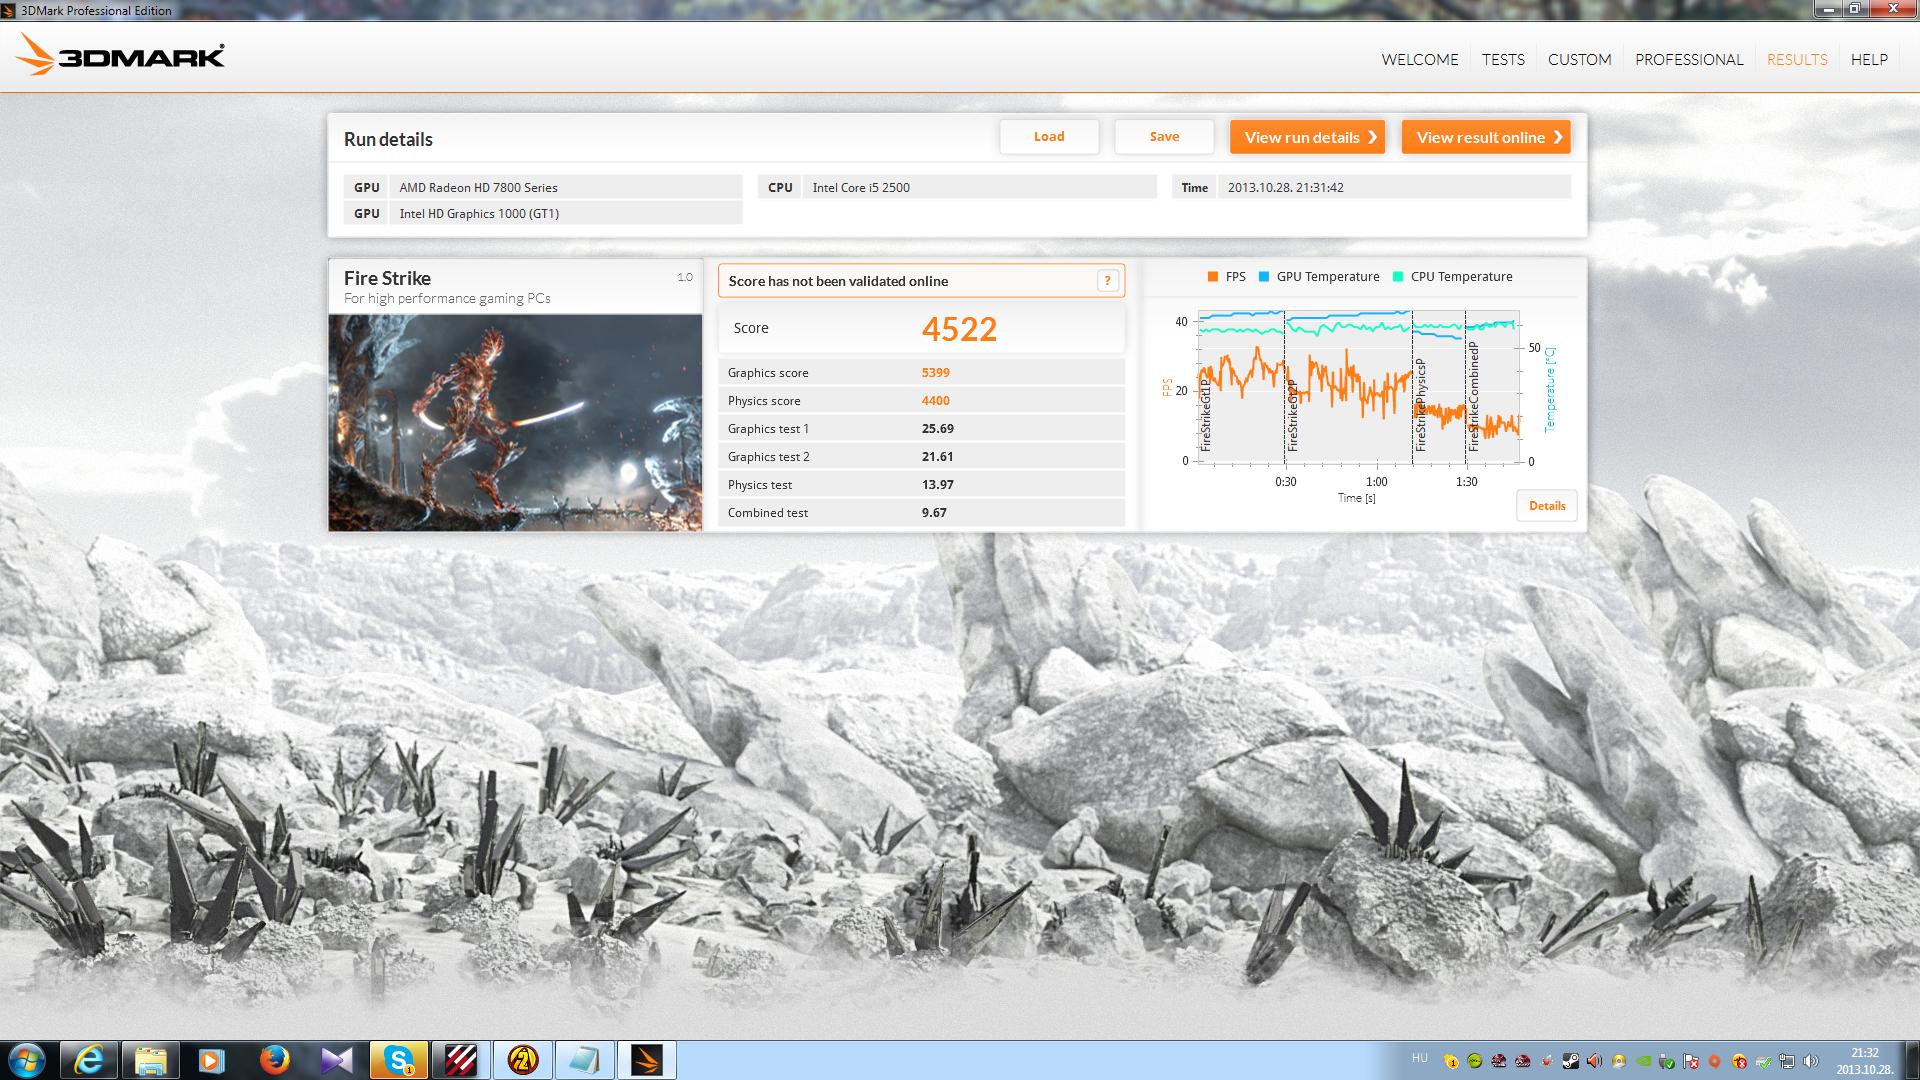The height and width of the screenshot is (1080, 1920).
Task: Click the green round tray icon
Action: pos(1474,1061)
